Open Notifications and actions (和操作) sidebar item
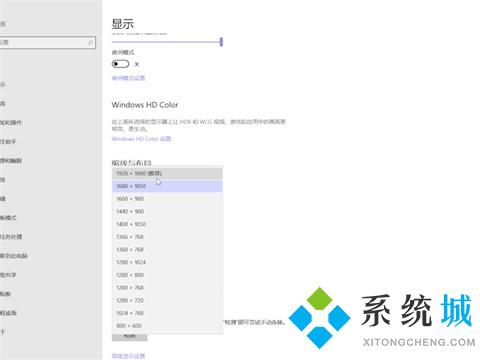 tap(11, 122)
